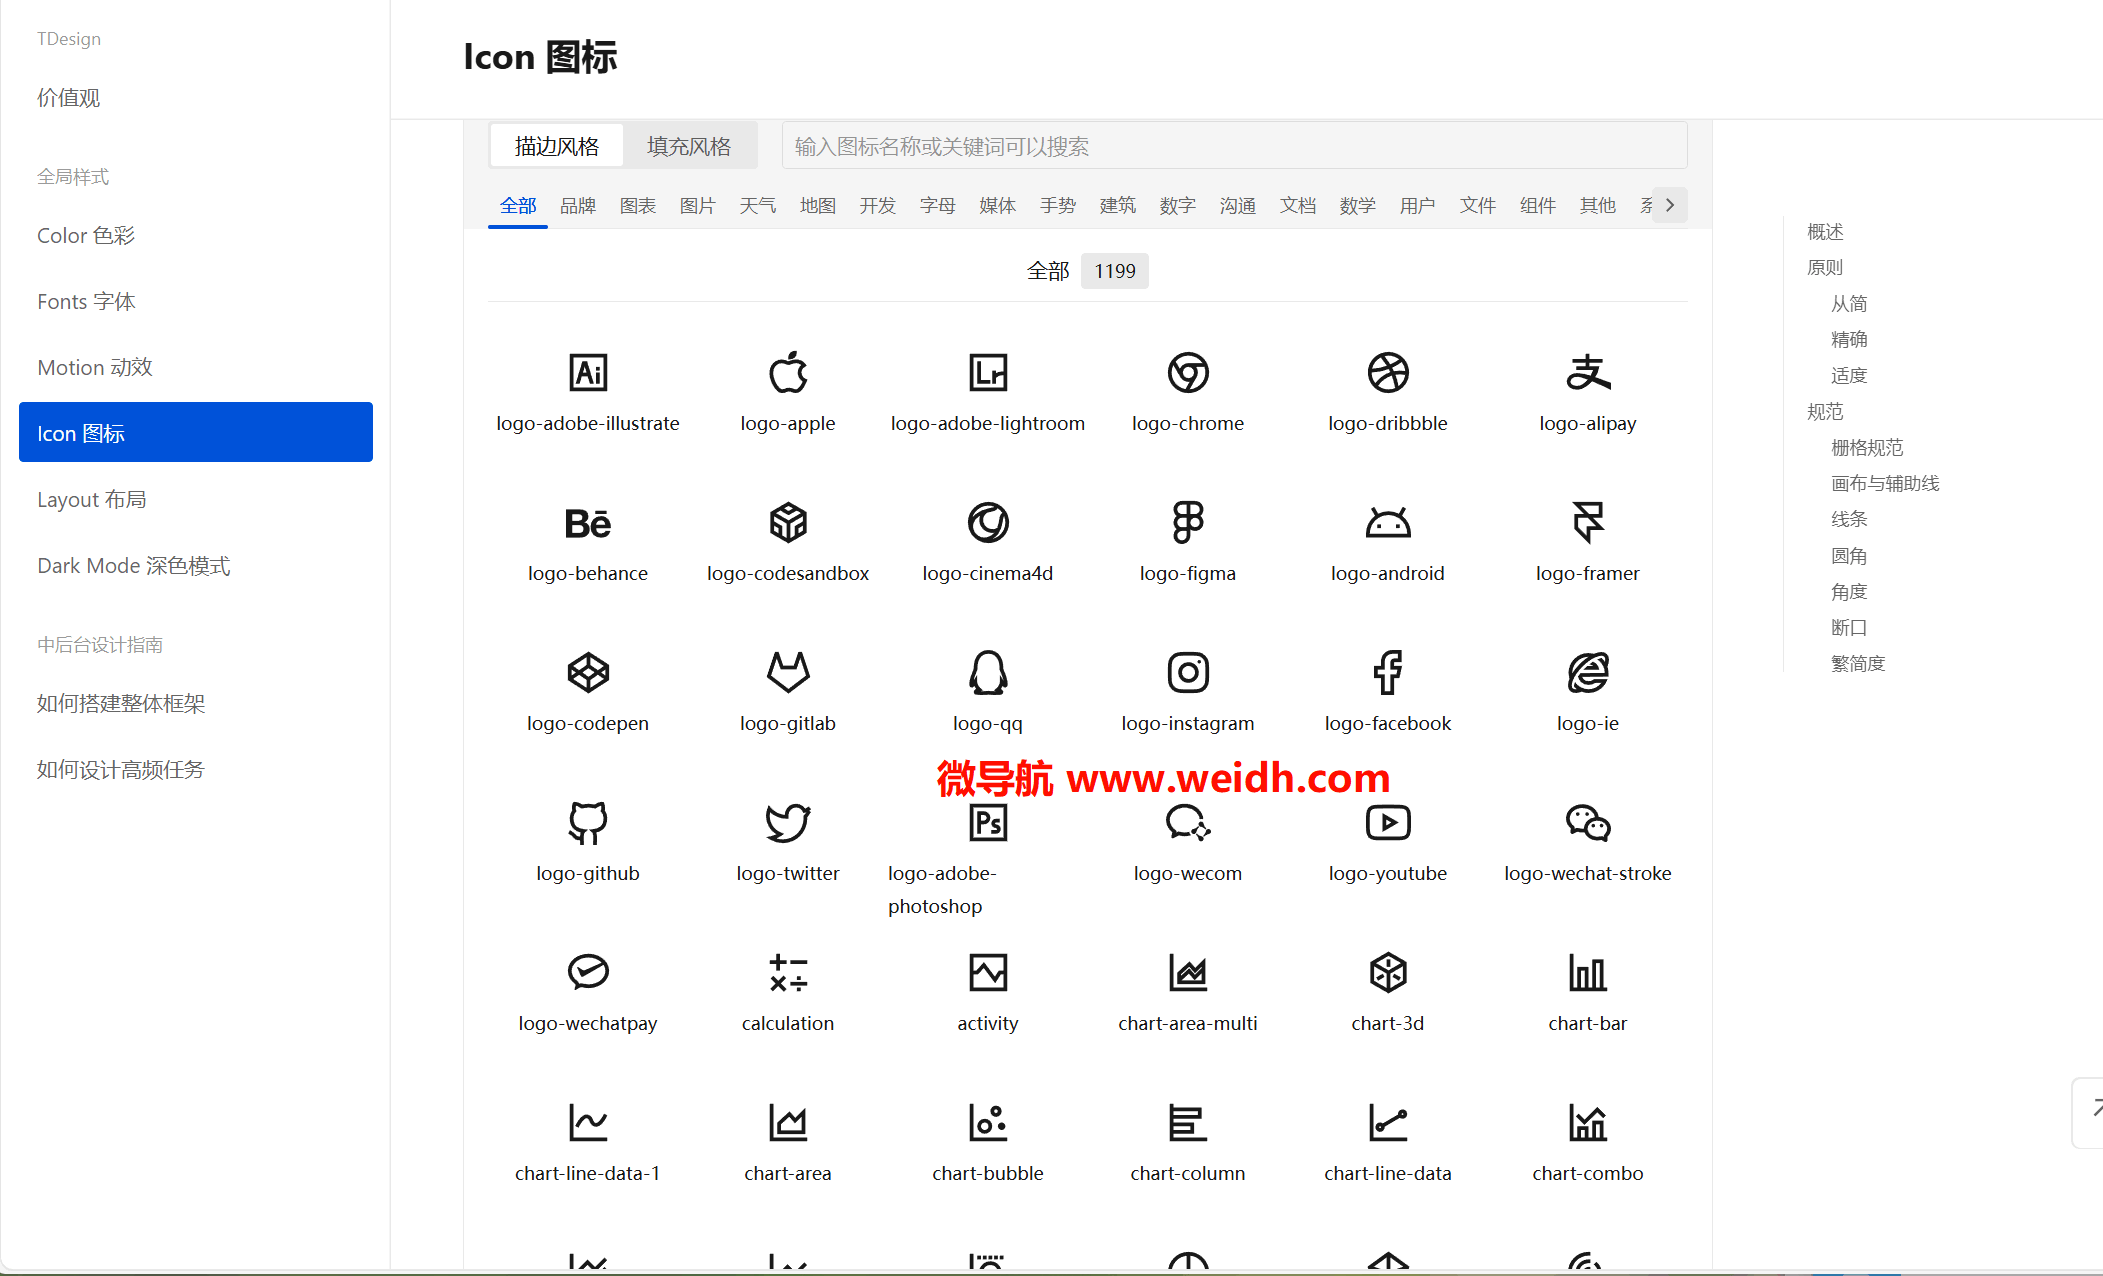Pick the logo-framer icon
This screenshot has width=2103, height=1276.
1588,523
